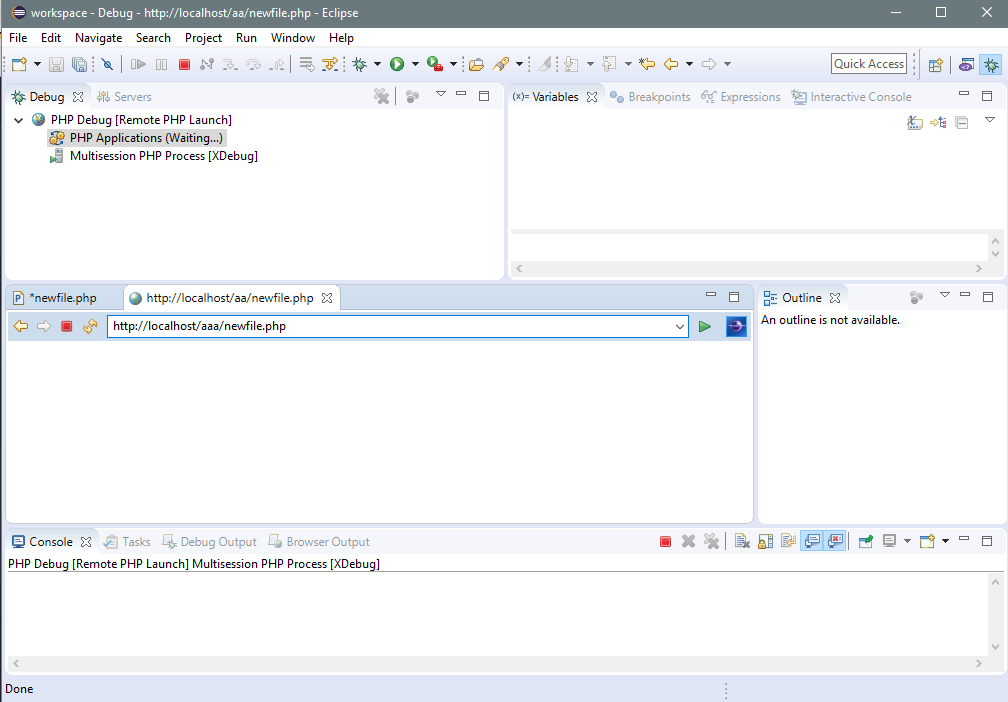This screenshot has width=1008, height=702.
Task: Click the red Terminate button in main toolbar
Action: [x=184, y=64]
